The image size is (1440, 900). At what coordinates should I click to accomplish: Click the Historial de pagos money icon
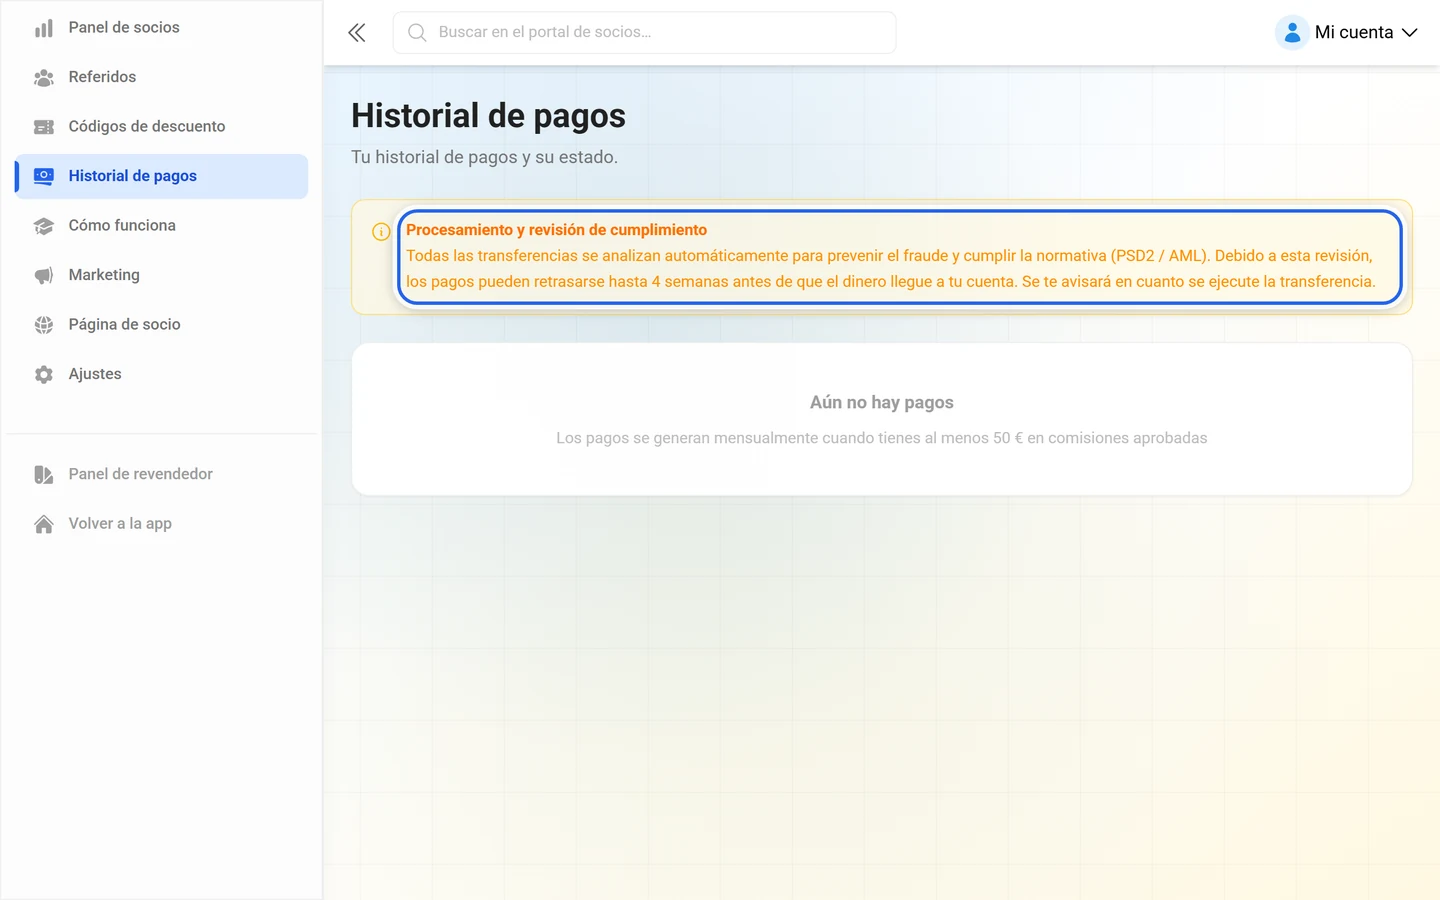pyautogui.click(x=44, y=176)
